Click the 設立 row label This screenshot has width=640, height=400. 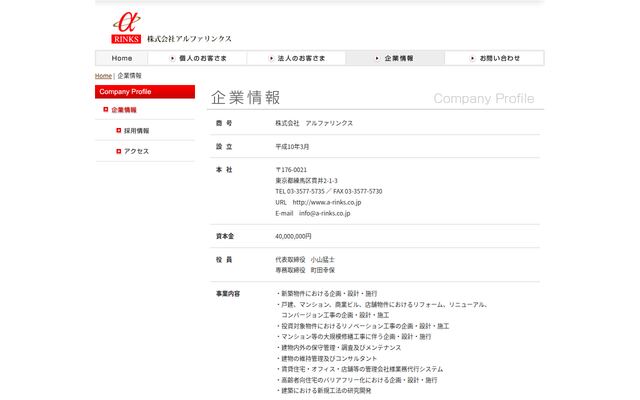coord(224,147)
